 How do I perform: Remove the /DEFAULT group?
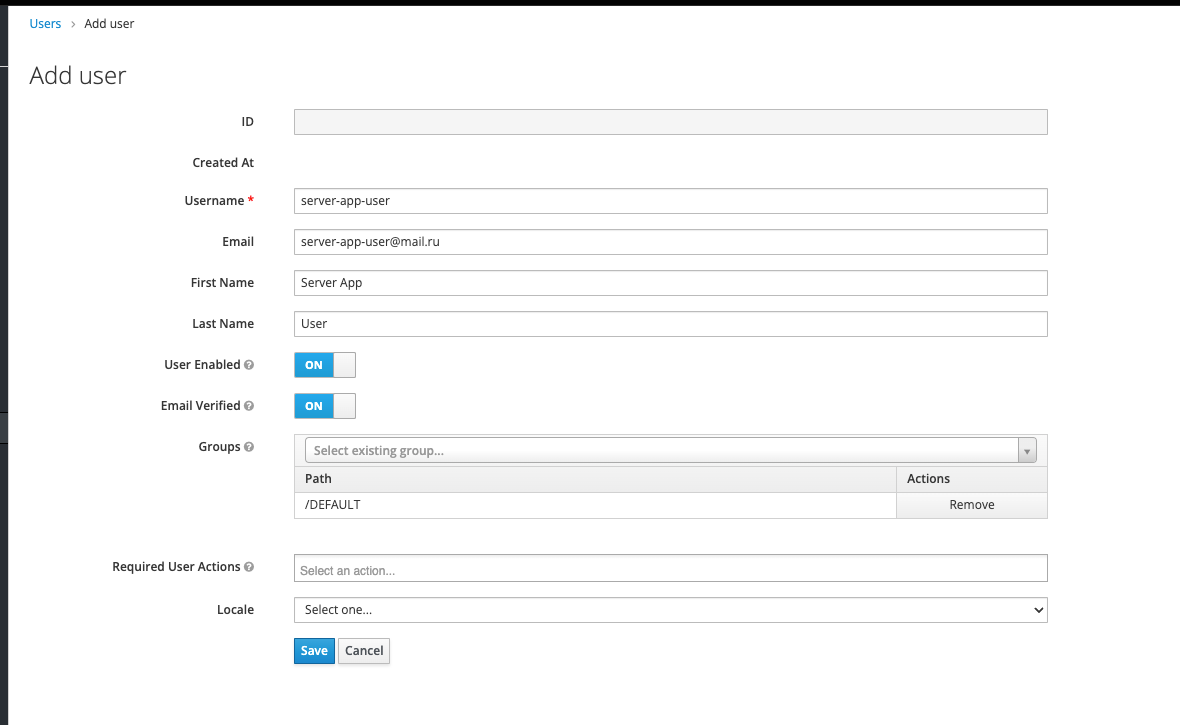point(971,505)
